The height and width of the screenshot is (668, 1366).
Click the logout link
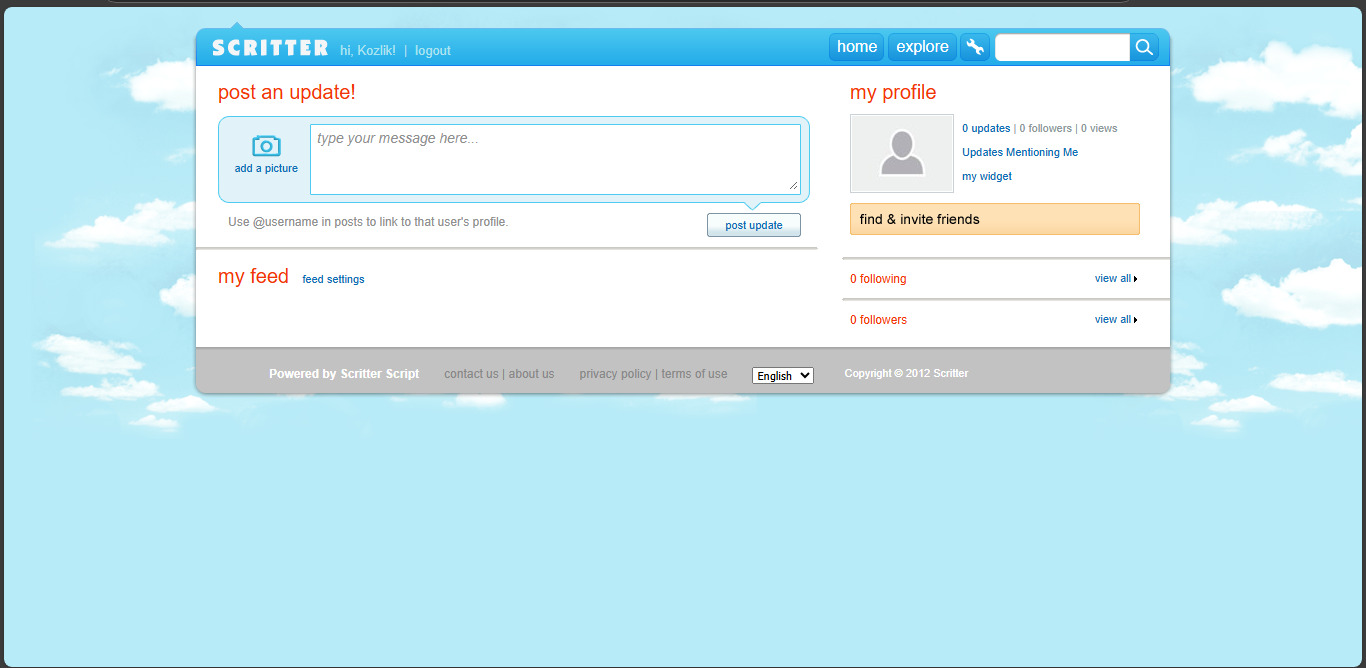pos(433,51)
